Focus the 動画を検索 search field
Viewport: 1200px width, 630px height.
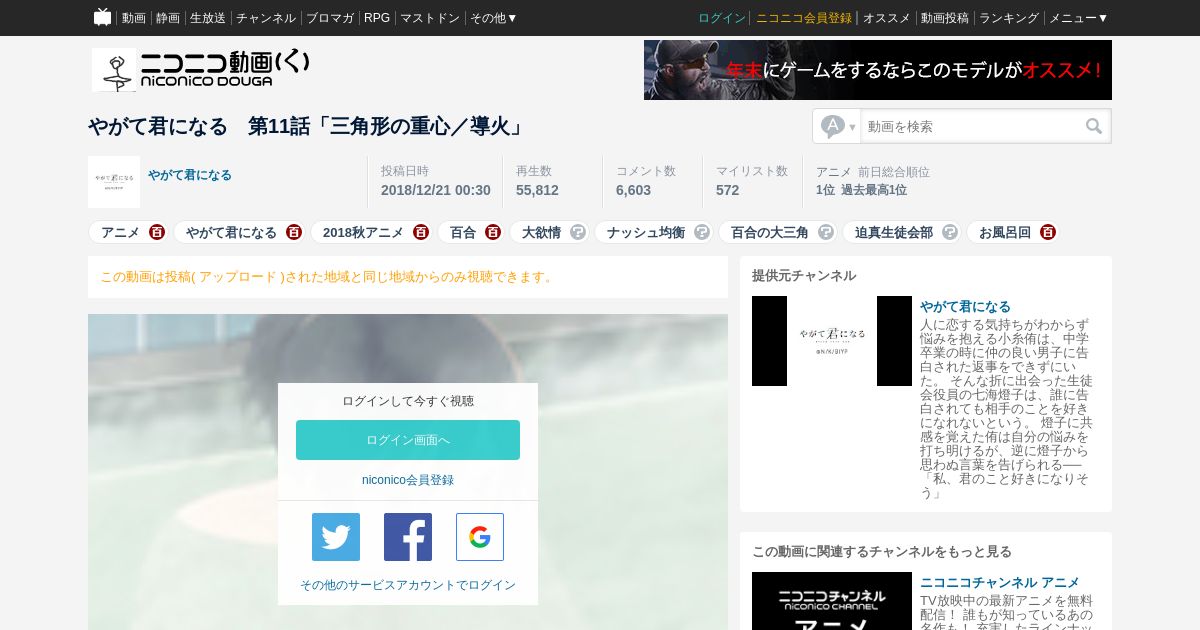click(x=970, y=126)
